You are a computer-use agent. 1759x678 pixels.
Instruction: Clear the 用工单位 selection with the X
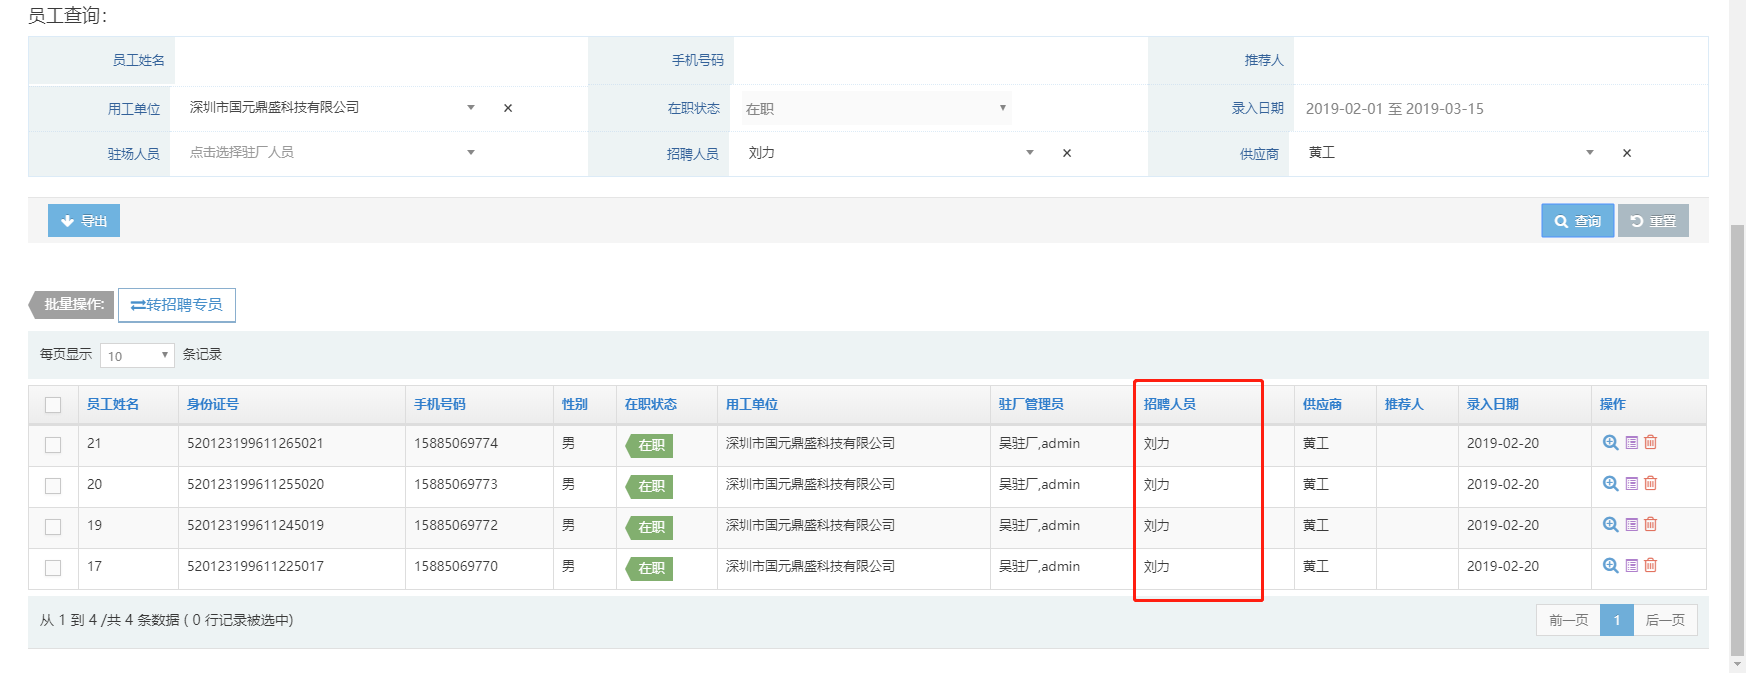click(x=508, y=108)
